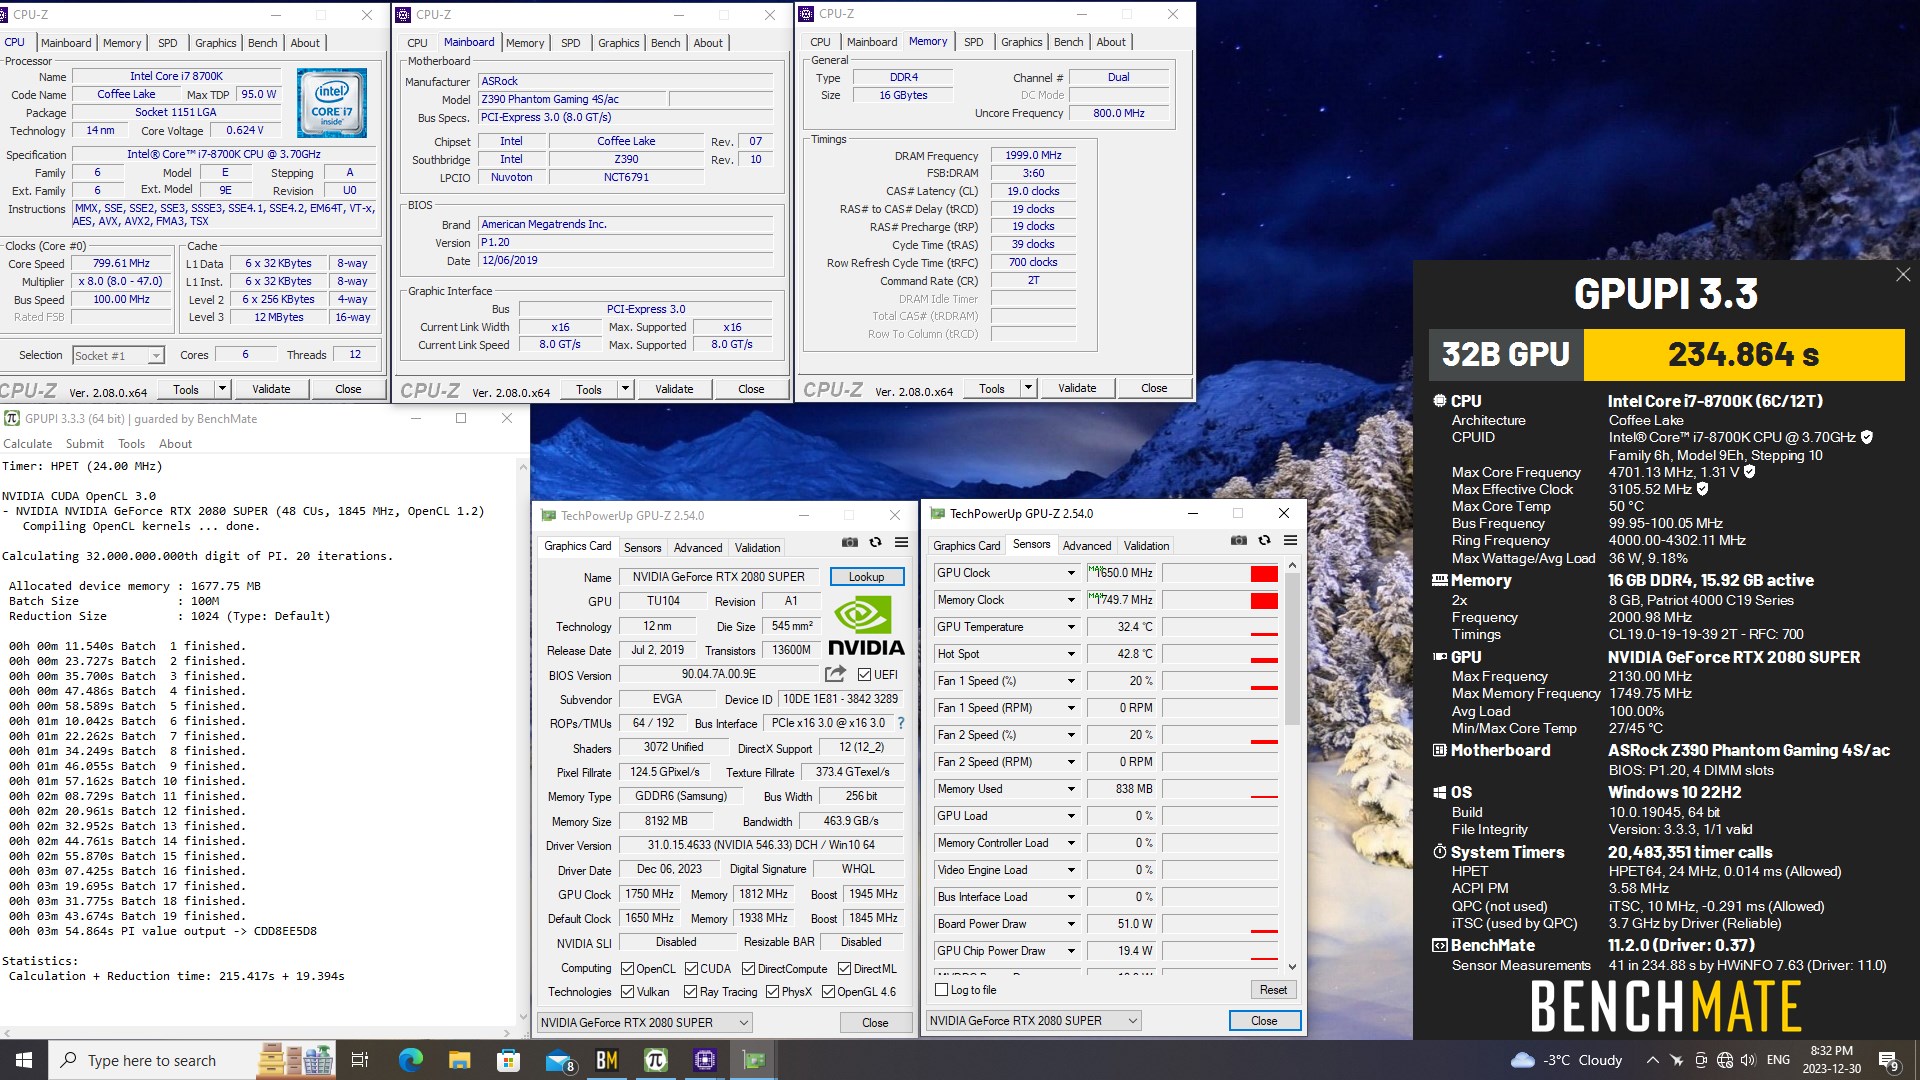
Task: Switch to the Mainboard tab in the CPU-Z CPU window
Action: tap(66, 43)
